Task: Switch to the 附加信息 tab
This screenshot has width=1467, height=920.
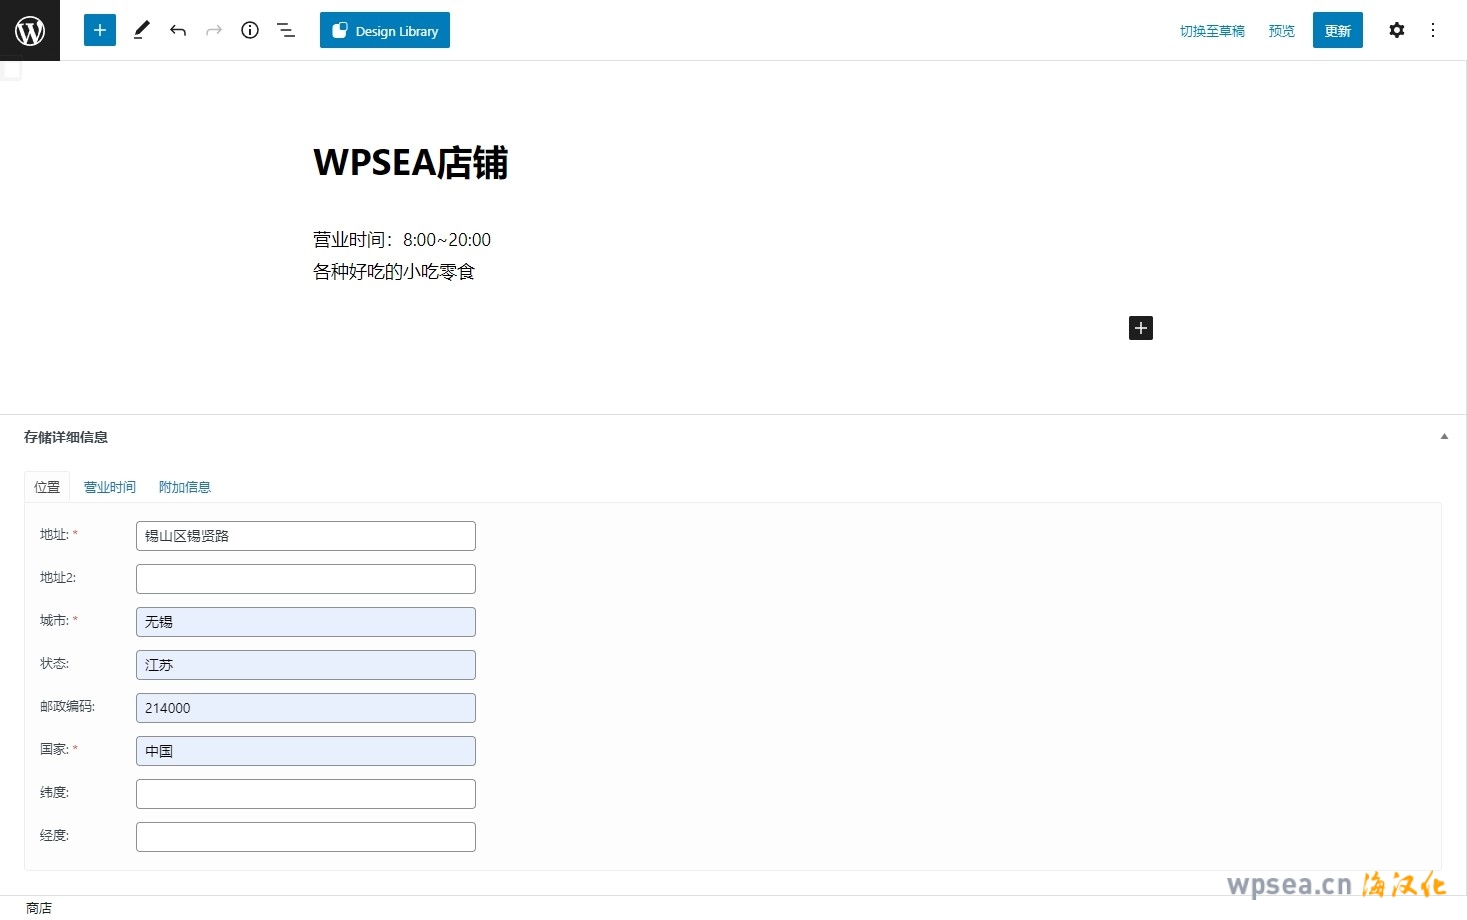Action: [x=185, y=487]
